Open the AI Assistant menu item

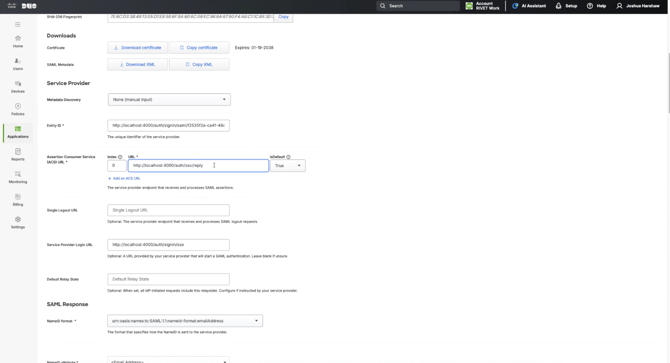pos(529,6)
